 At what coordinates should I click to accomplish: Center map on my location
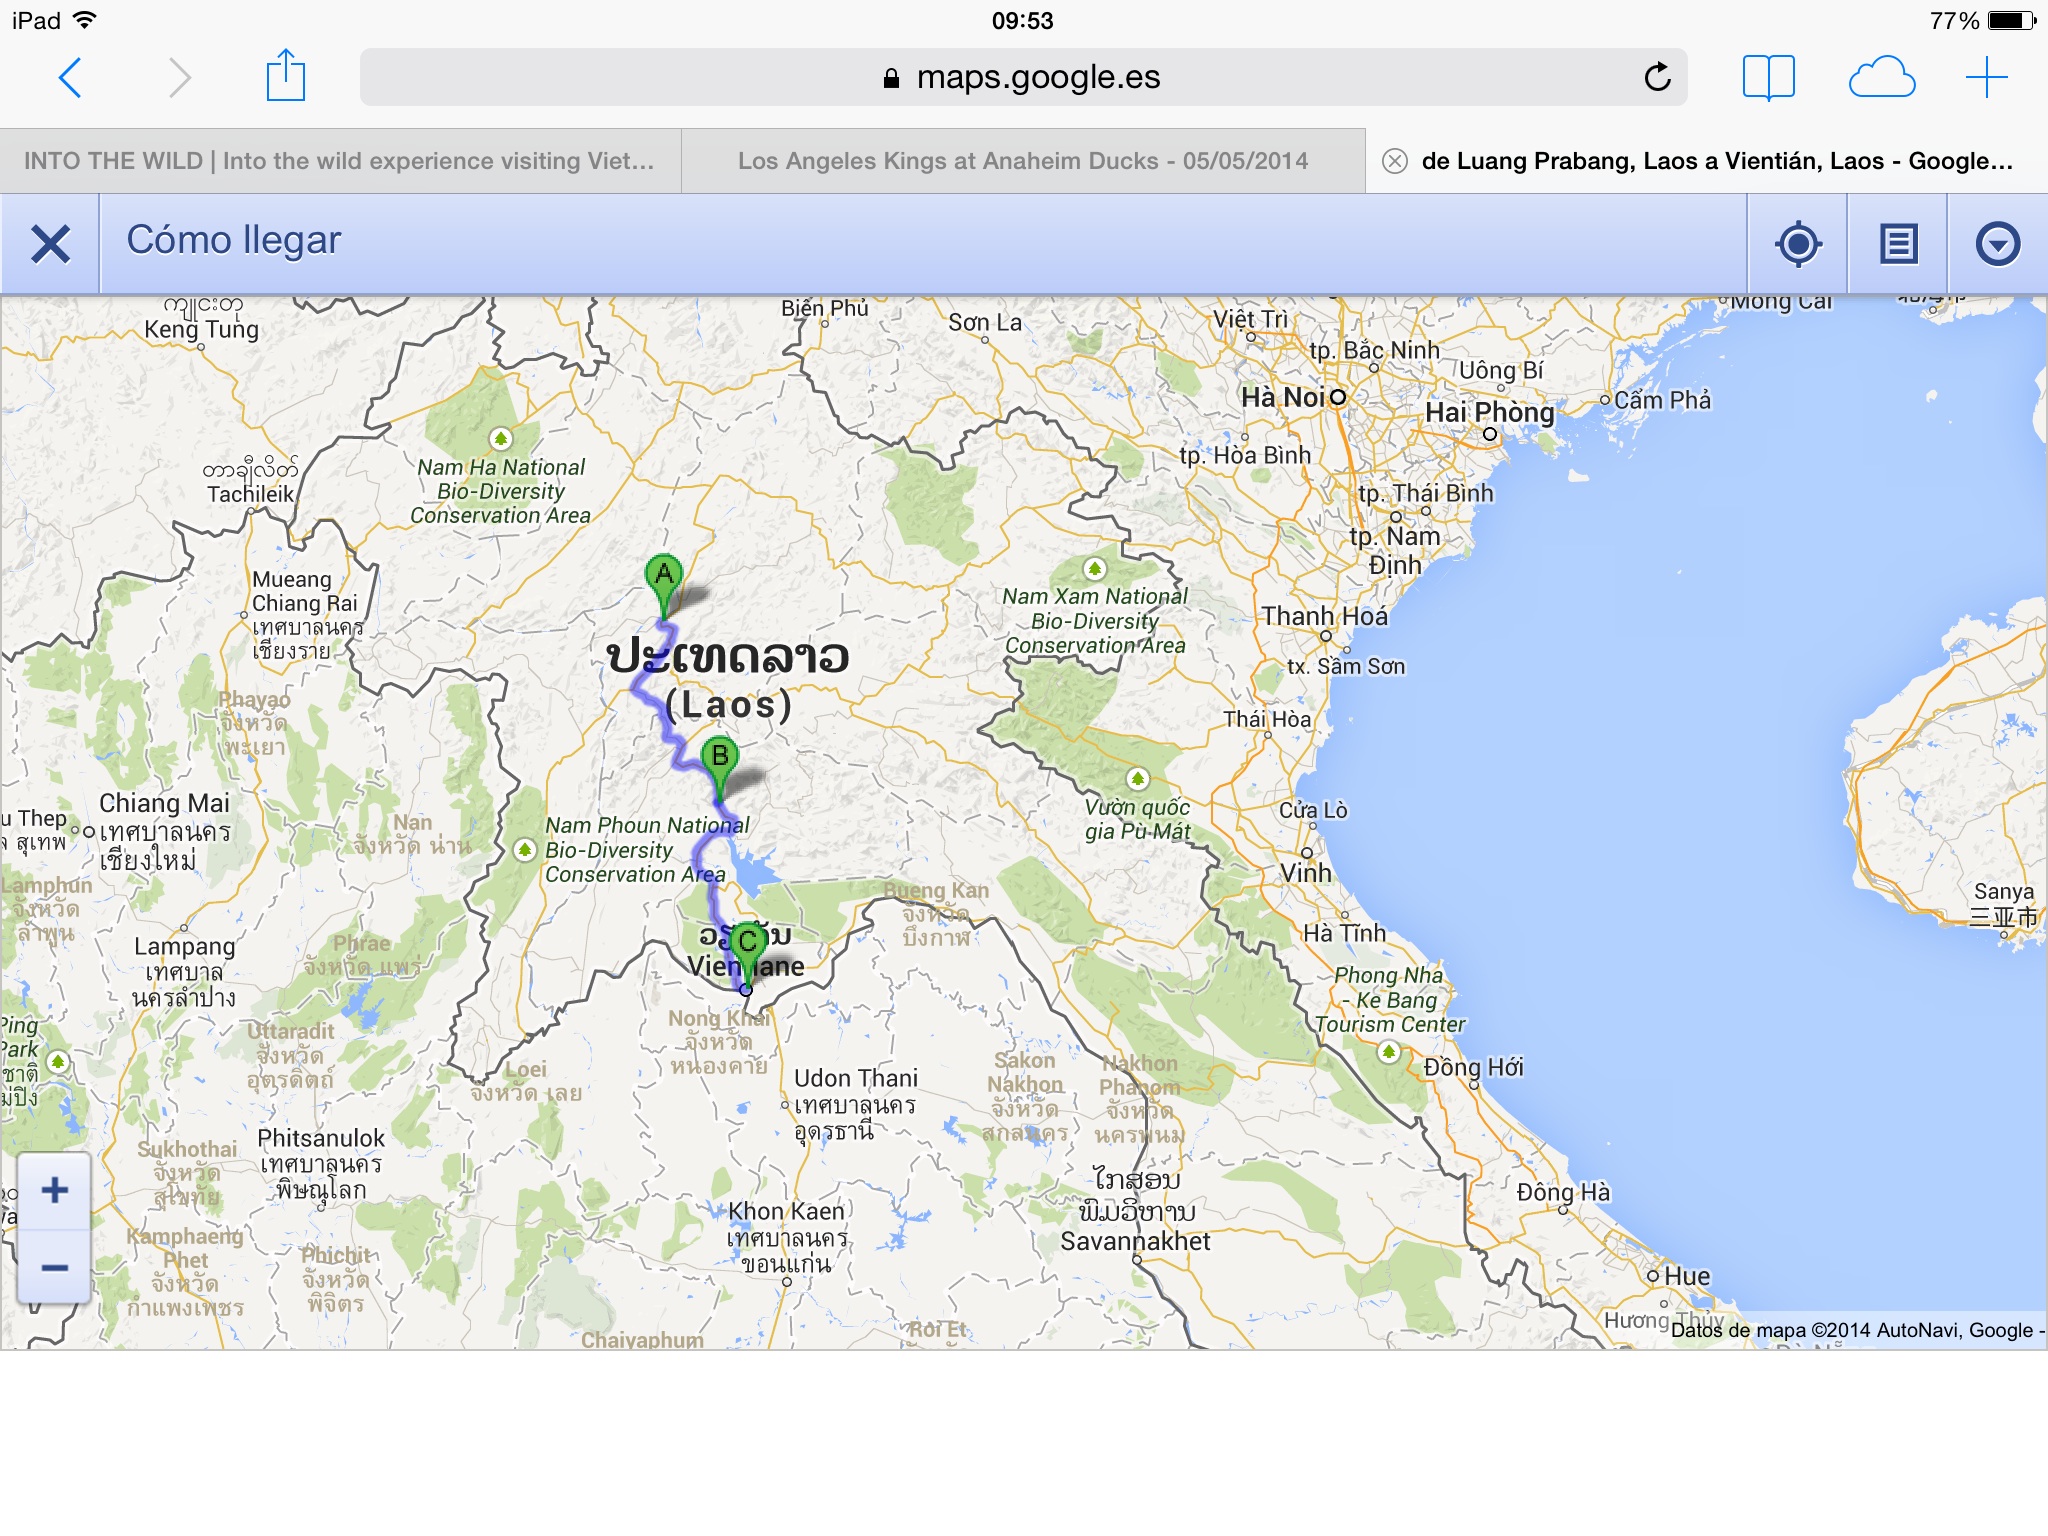pyautogui.click(x=1798, y=244)
